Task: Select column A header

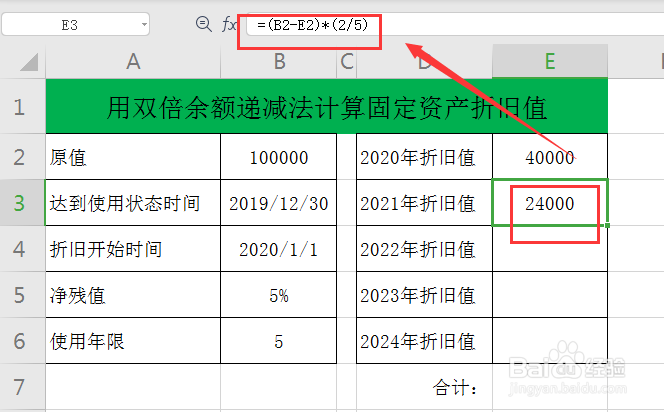Action: coord(133,62)
